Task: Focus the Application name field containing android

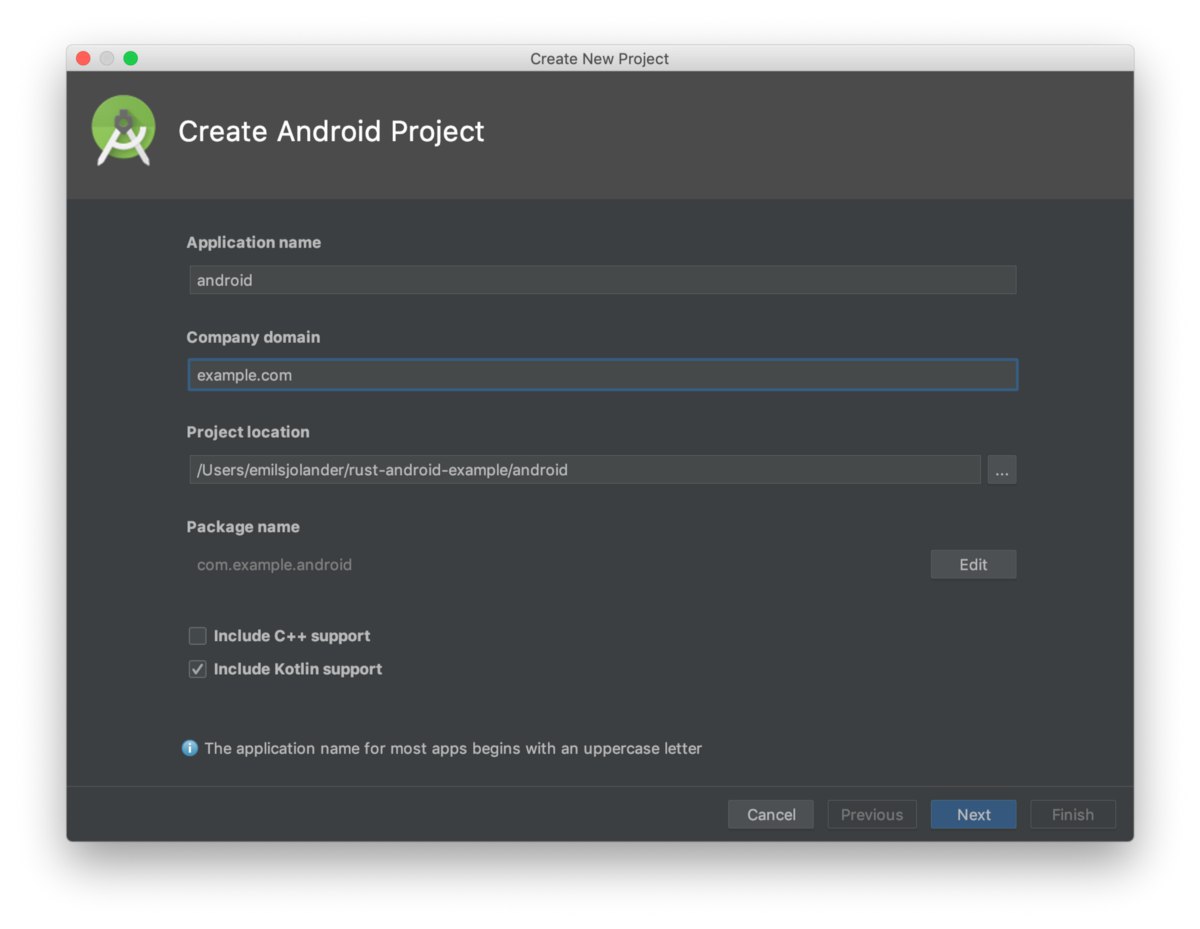Action: (603, 280)
